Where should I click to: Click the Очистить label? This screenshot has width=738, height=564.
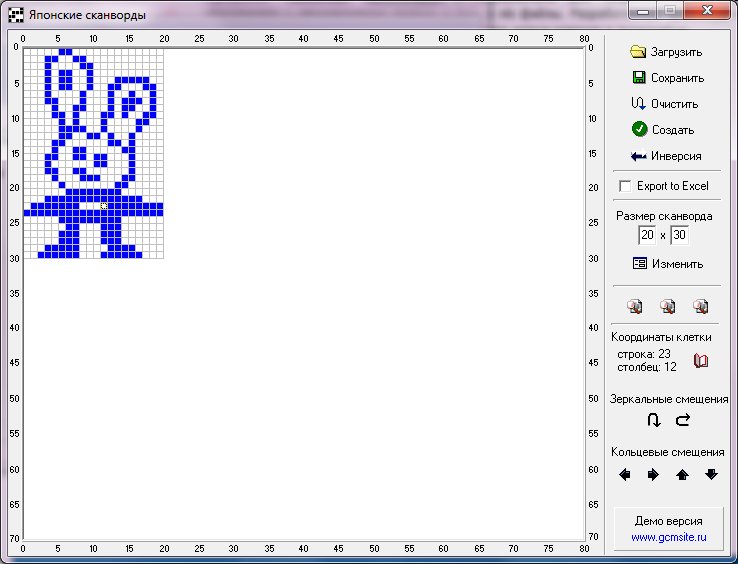[674, 104]
